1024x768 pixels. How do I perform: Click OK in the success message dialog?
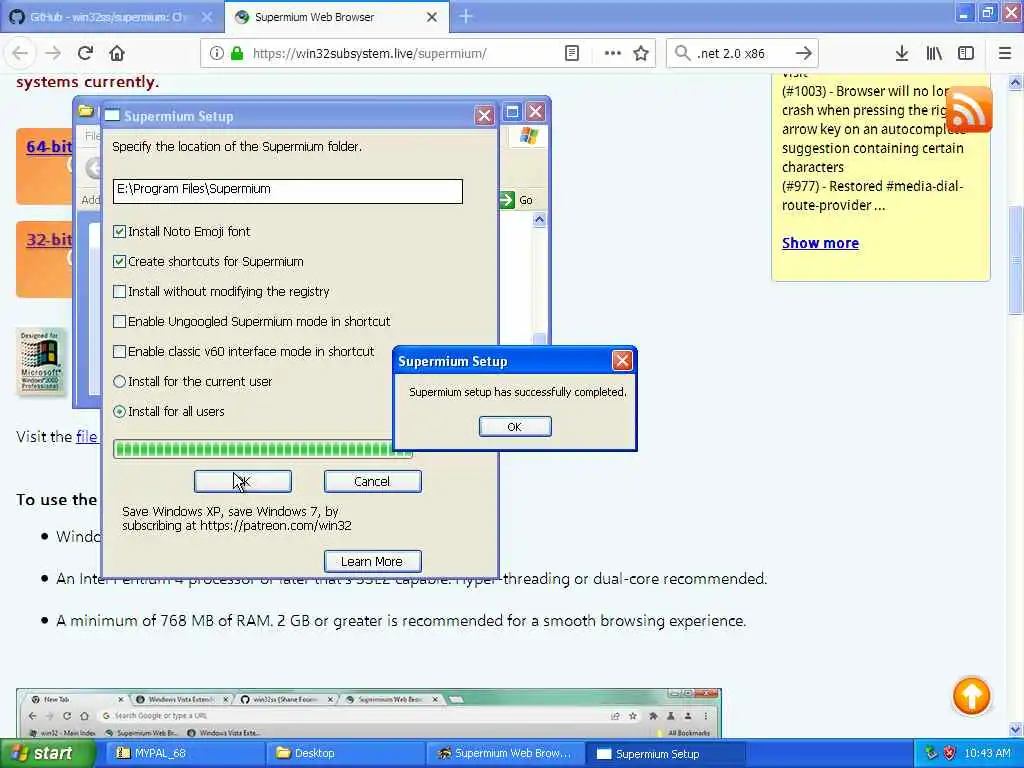pos(515,426)
